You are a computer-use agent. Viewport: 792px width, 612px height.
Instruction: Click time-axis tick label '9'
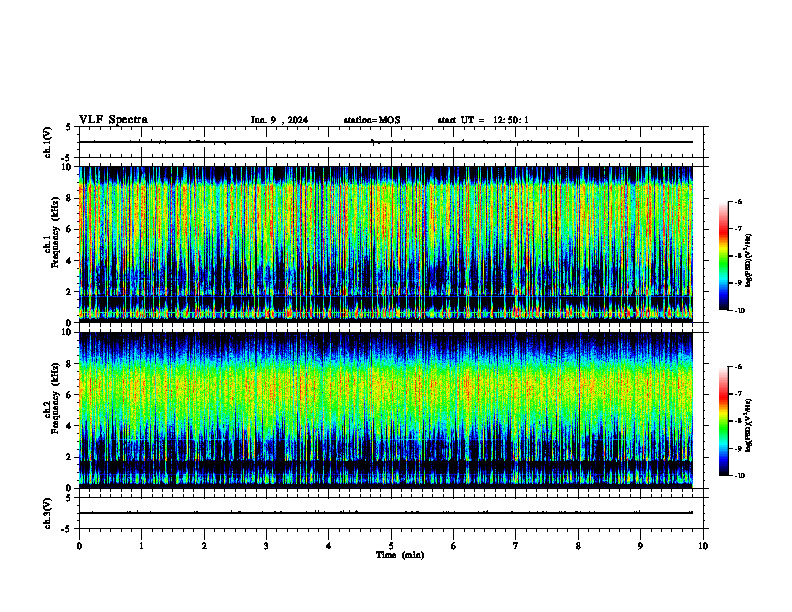tap(640, 546)
